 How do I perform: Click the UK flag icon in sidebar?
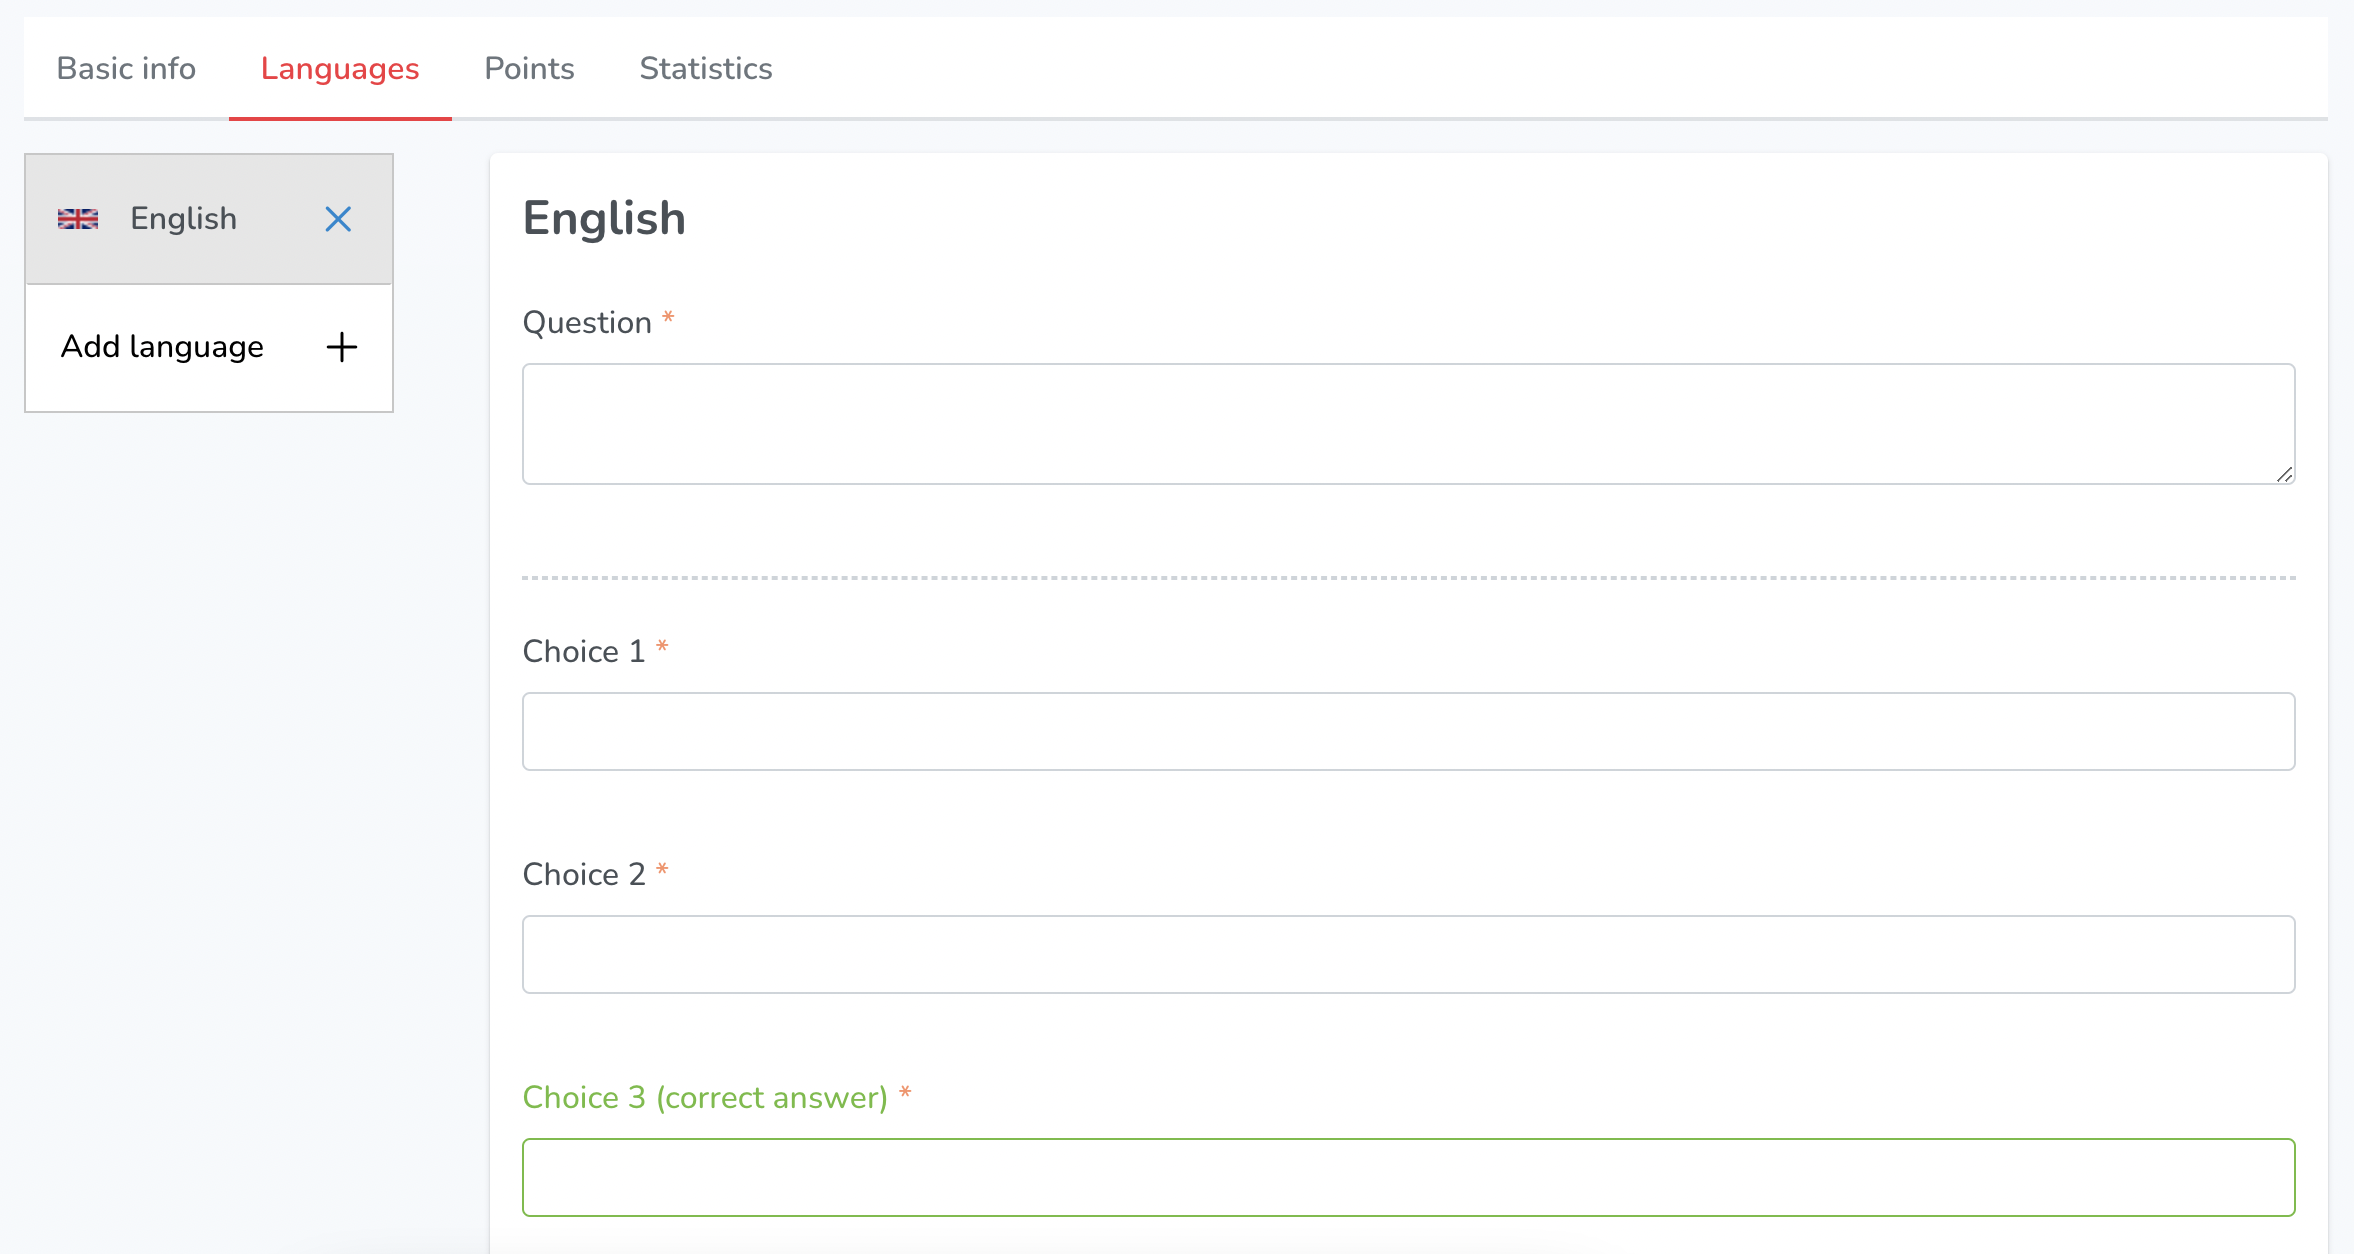pos(78,219)
